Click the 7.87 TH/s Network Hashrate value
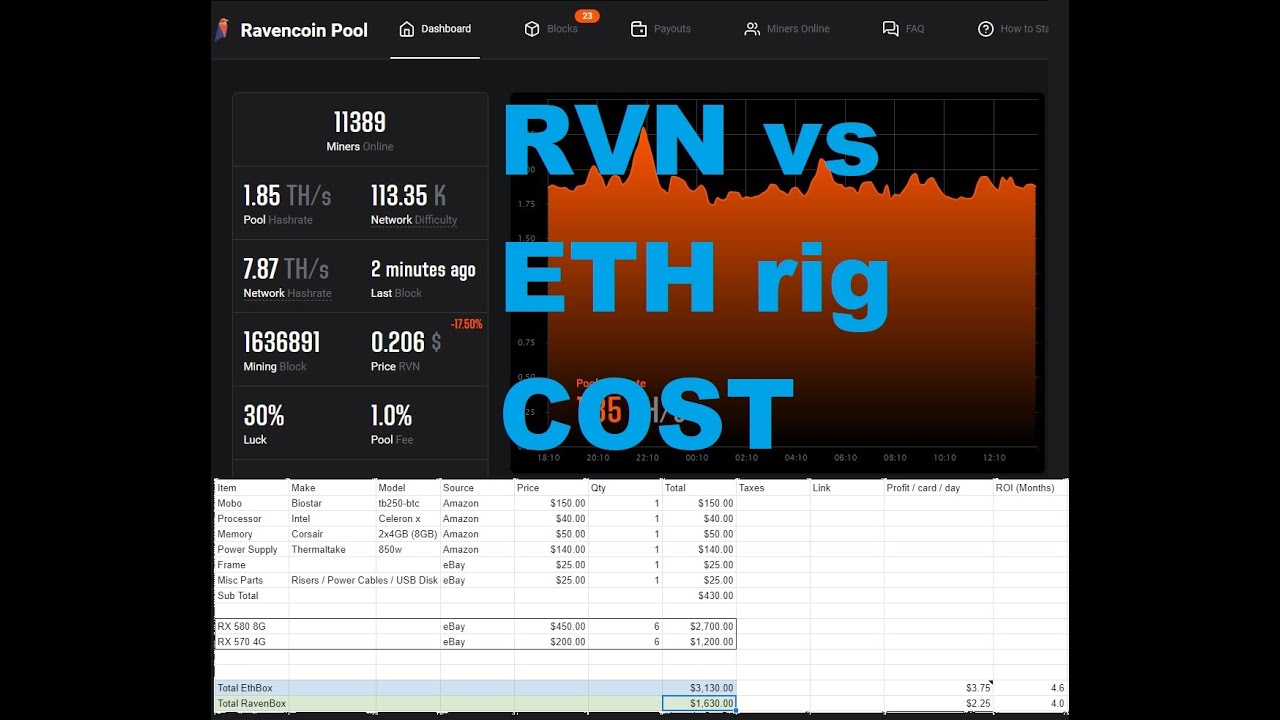Image resolution: width=1280 pixels, height=720 pixels. [x=286, y=268]
